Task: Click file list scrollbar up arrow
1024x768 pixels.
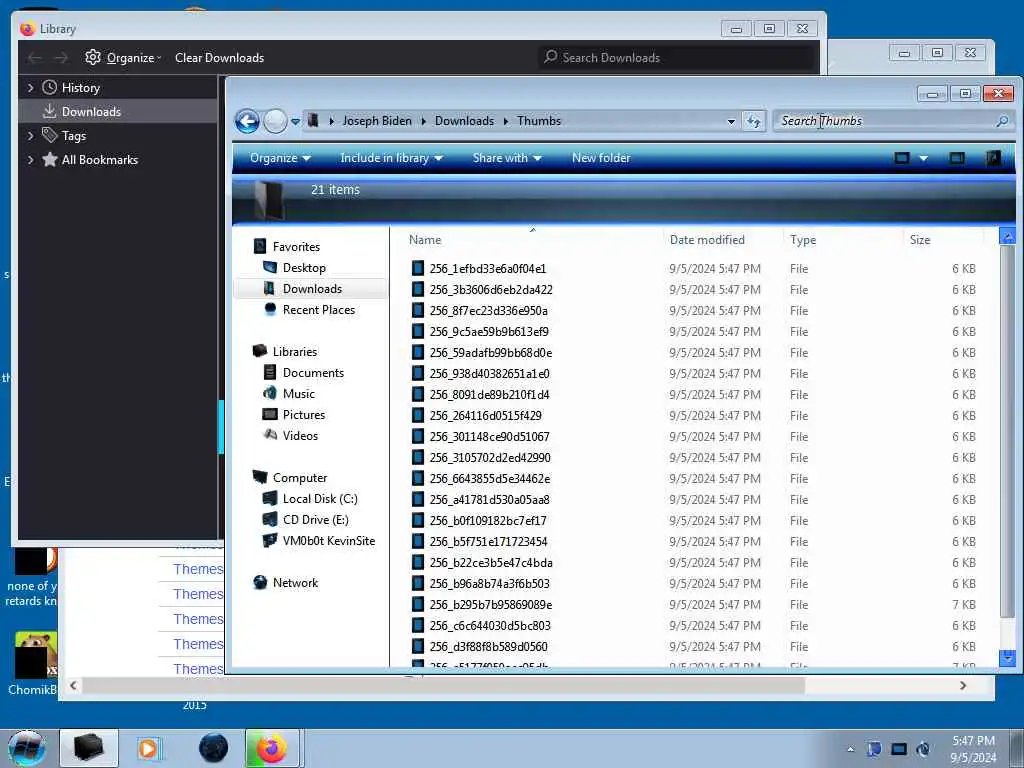Action: (x=1007, y=236)
